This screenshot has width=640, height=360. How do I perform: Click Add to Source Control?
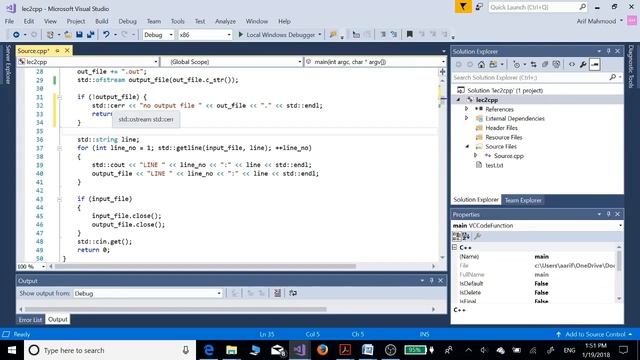pos(594,334)
